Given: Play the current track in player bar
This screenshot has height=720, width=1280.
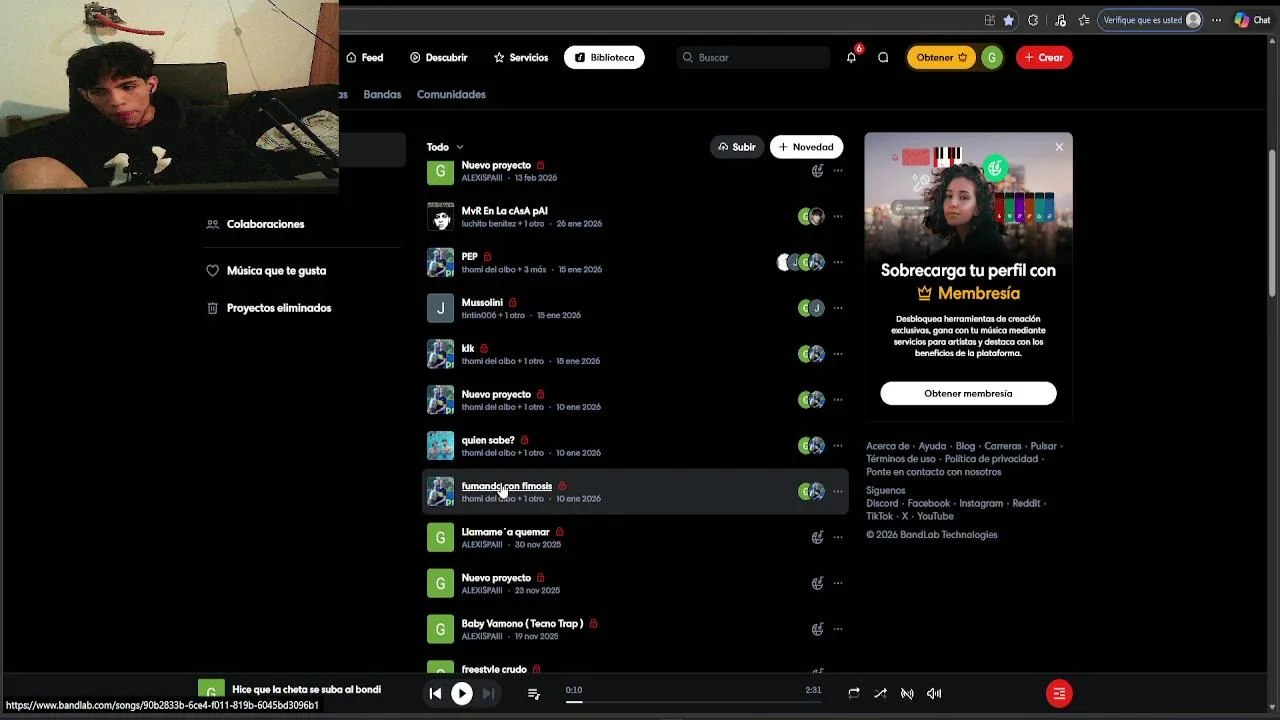Looking at the screenshot, I should pos(462,693).
